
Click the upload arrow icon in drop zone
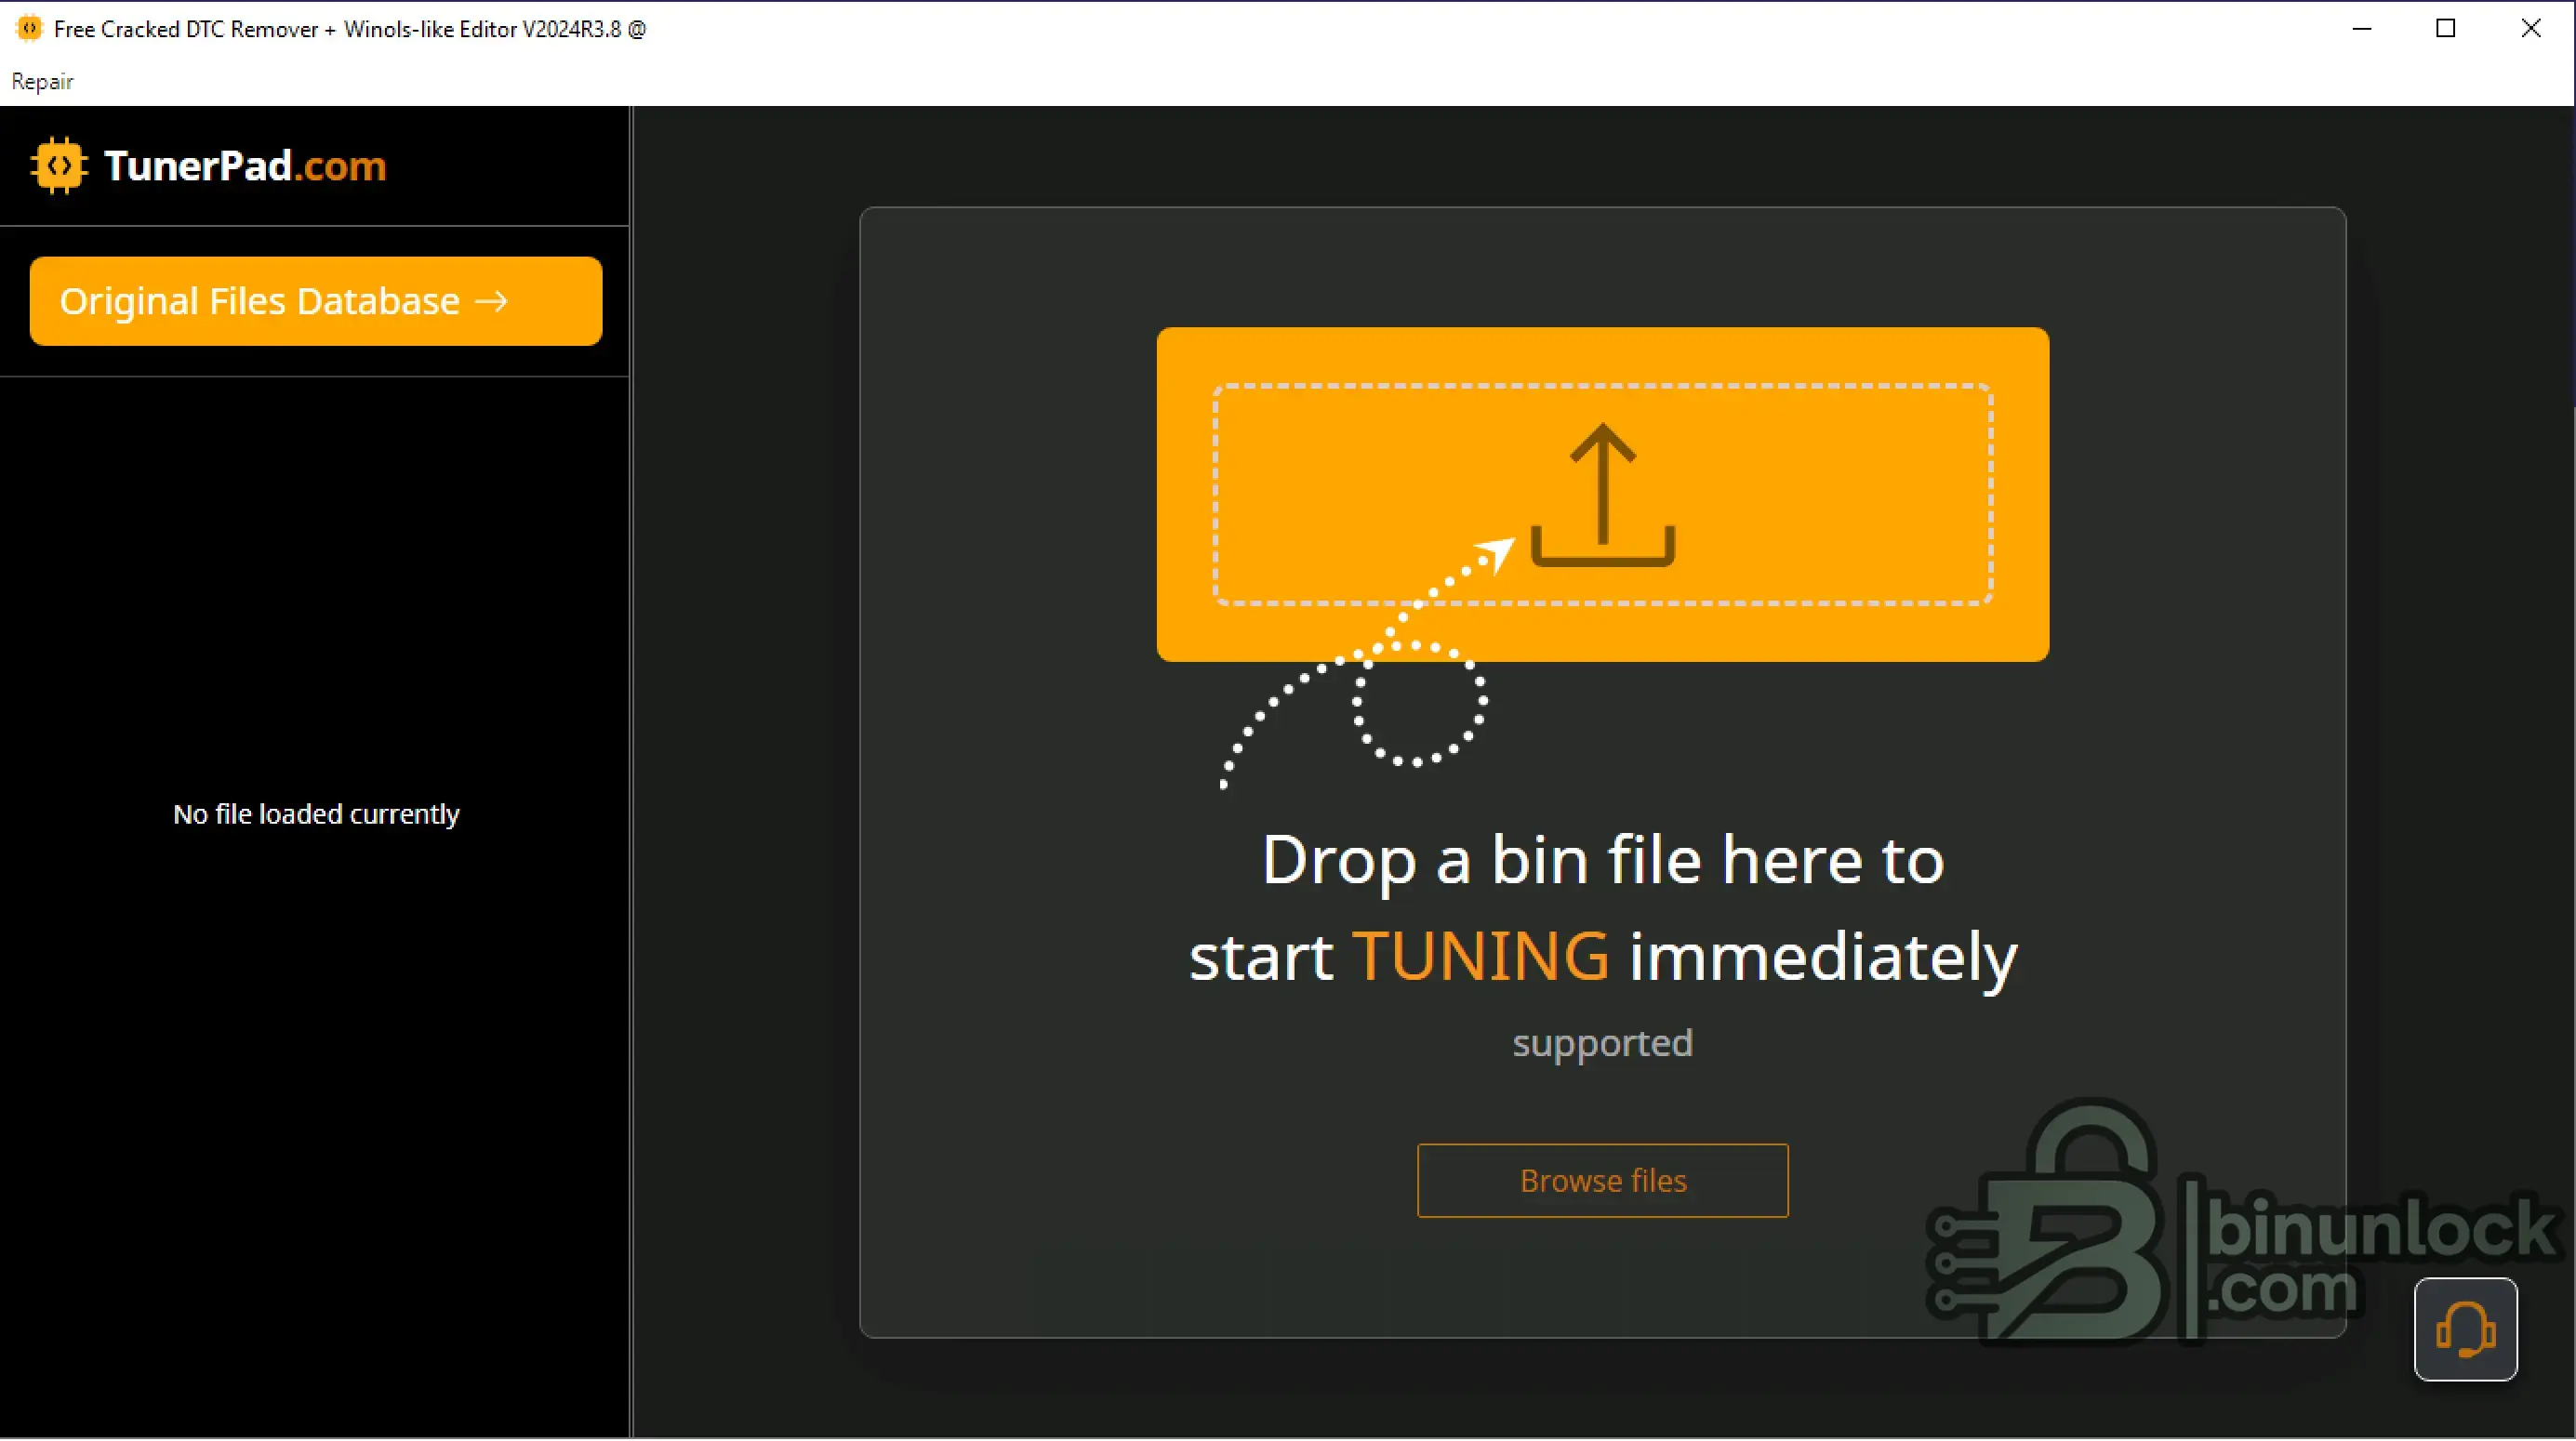[1603, 494]
